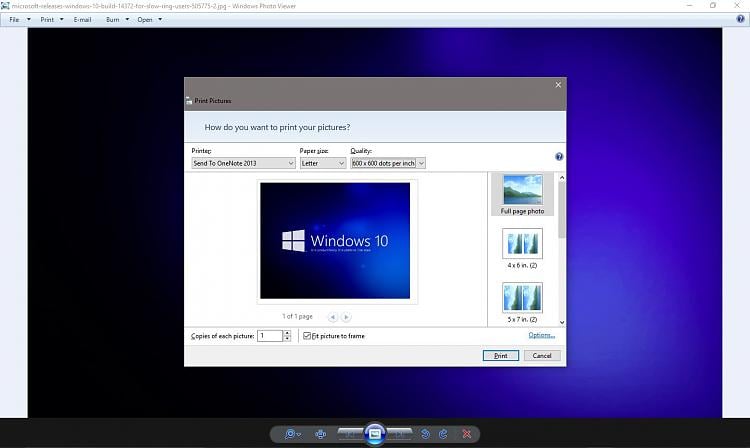Open the Burn menu
750x448 pixels.
tap(117, 20)
